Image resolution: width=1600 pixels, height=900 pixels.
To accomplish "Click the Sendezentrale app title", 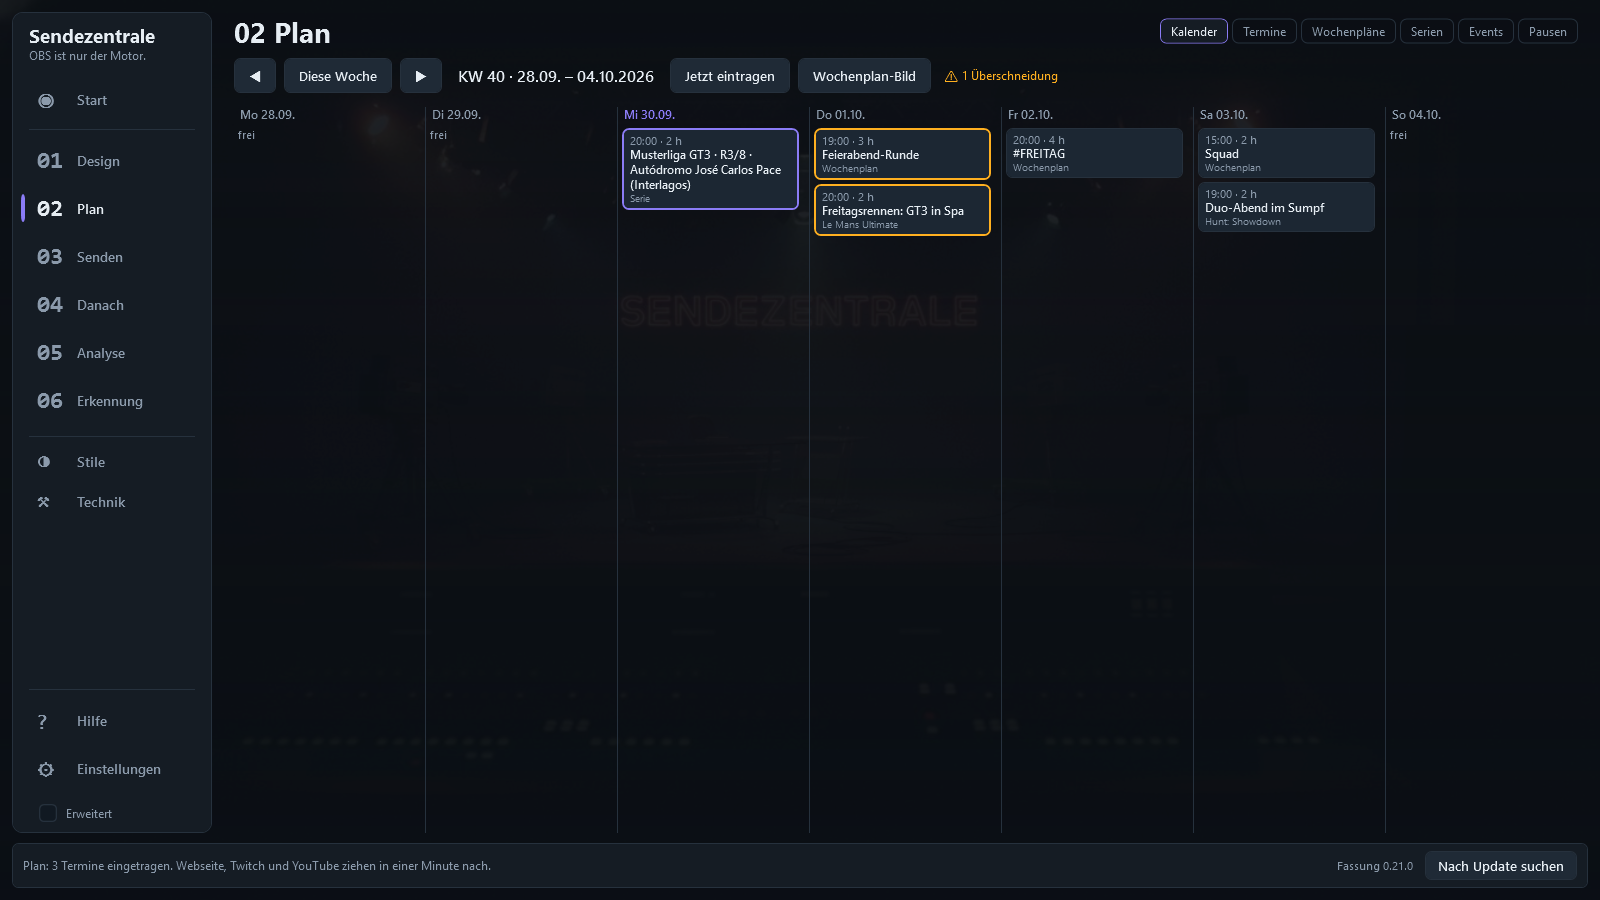I will [92, 36].
